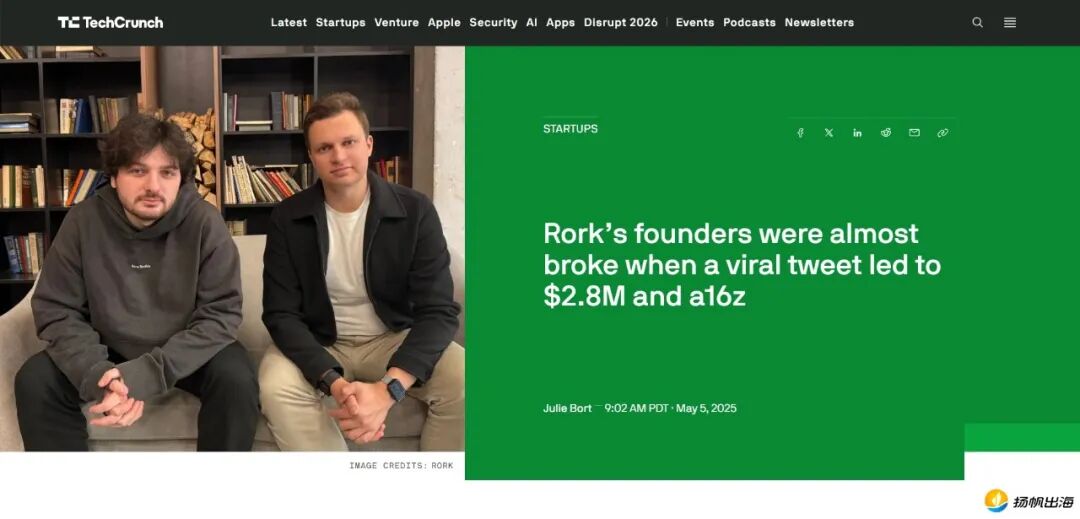Viewport: 1080px width, 519px height.
Task: Open the hamburger menu icon
Action: point(1010,23)
